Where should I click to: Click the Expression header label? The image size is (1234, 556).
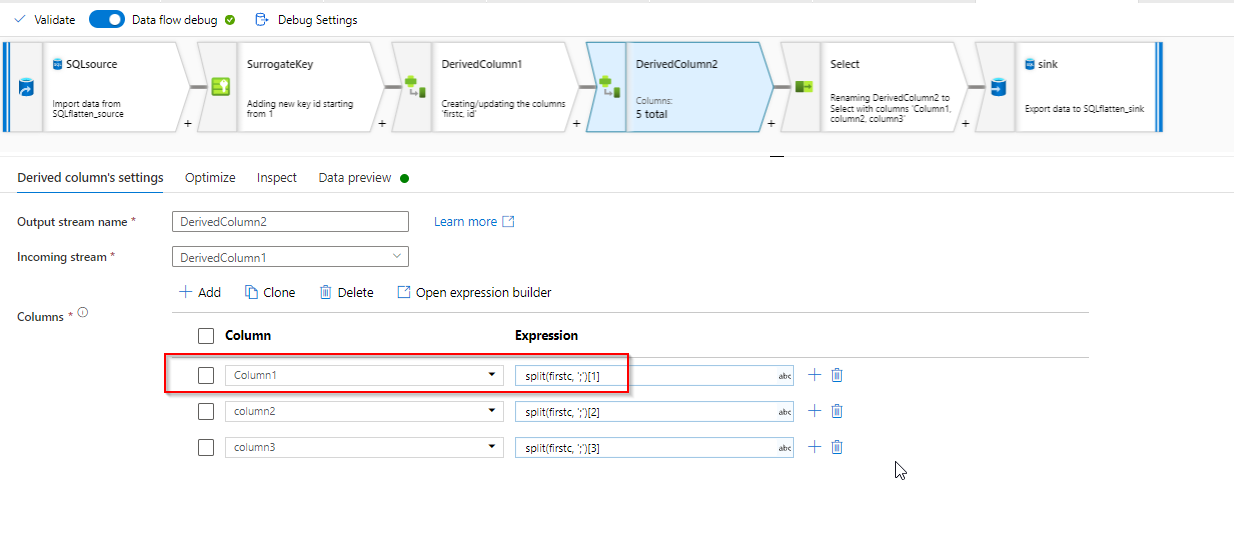[546, 336]
